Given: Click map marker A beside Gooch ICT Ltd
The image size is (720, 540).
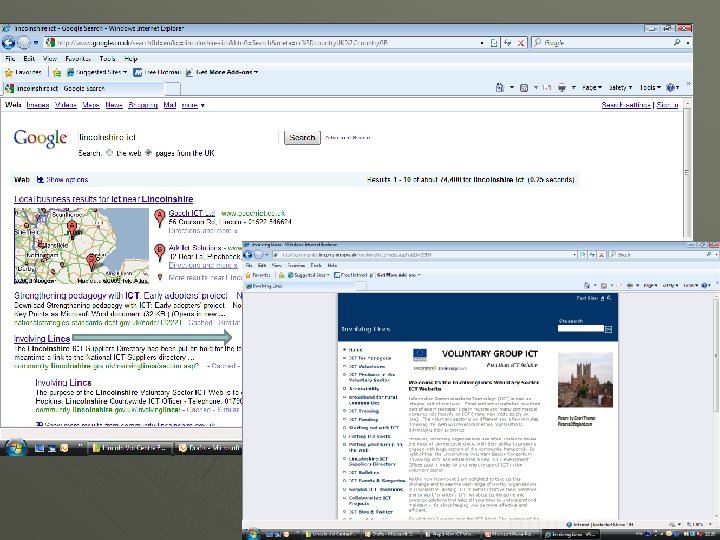Looking at the screenshot, I should click(x=159, y=218).
